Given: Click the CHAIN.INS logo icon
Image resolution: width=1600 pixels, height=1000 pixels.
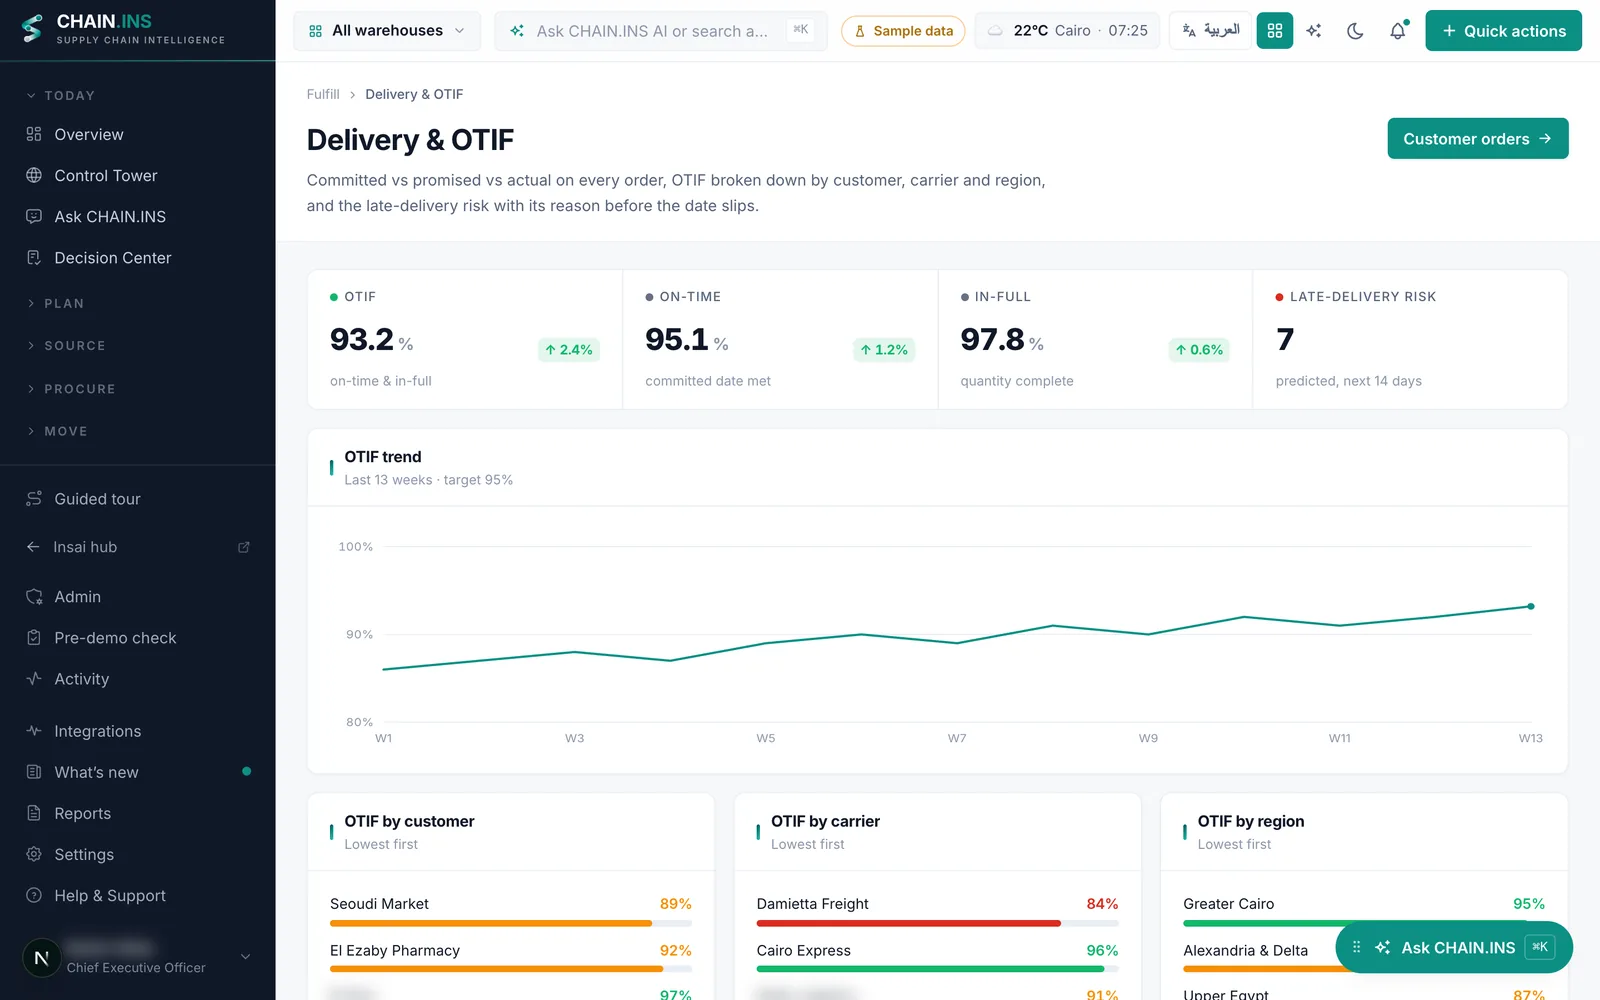Looking at the screenshot, I should (32, 29).
